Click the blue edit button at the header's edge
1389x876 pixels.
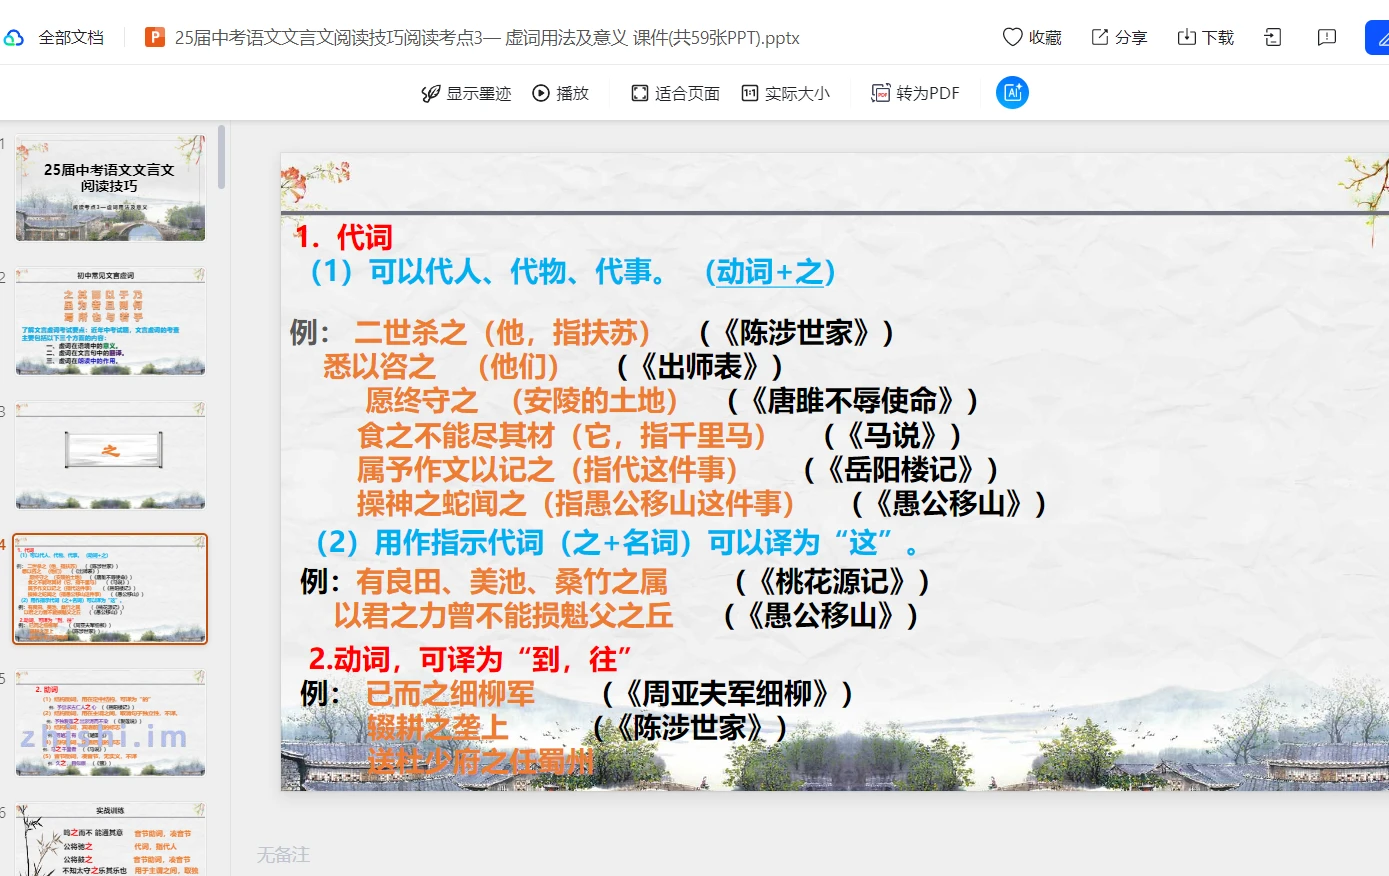[1378, 38]
